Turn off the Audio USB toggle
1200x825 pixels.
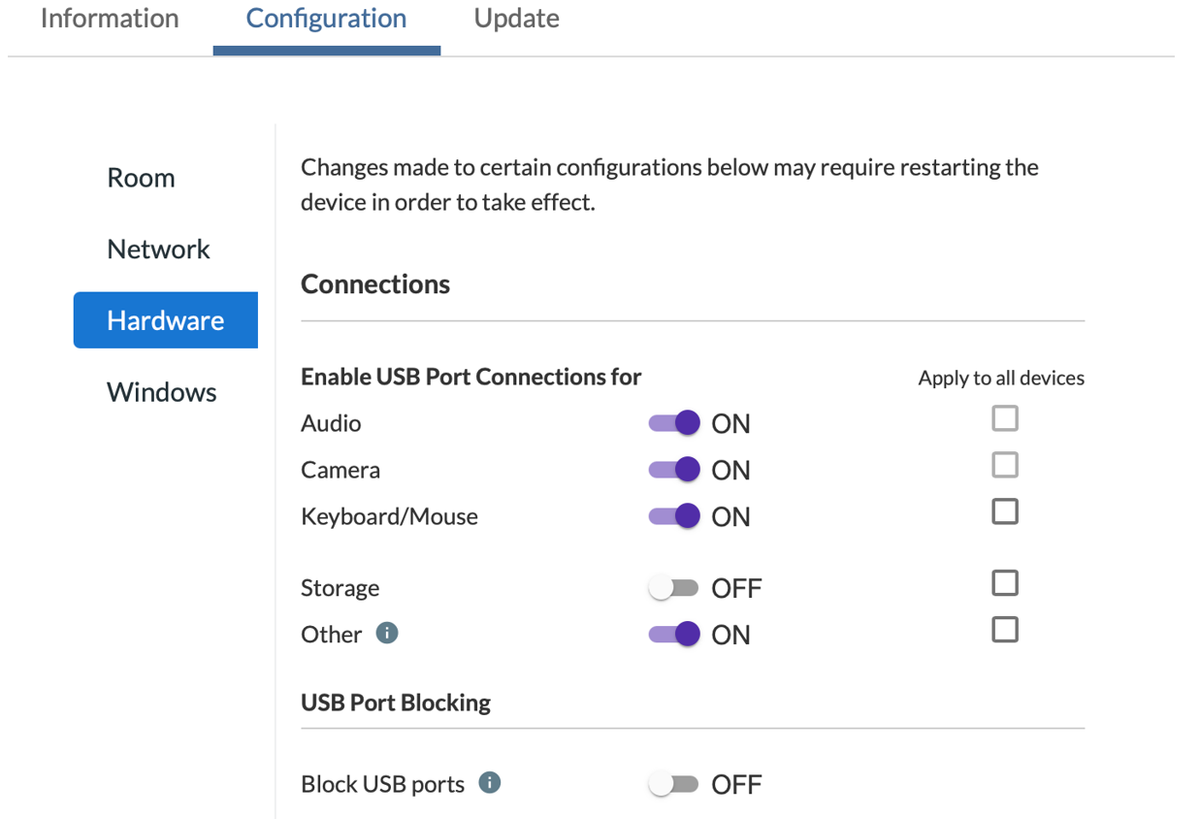pyautogui.click(x=674, y=423)
